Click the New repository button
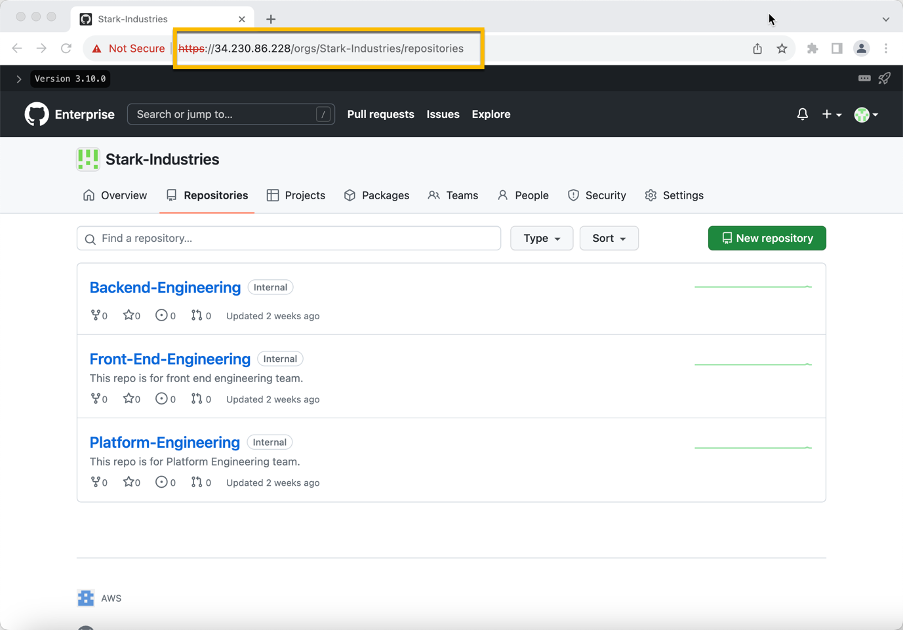This screenshot has height=630, width=904. point(766,238)
